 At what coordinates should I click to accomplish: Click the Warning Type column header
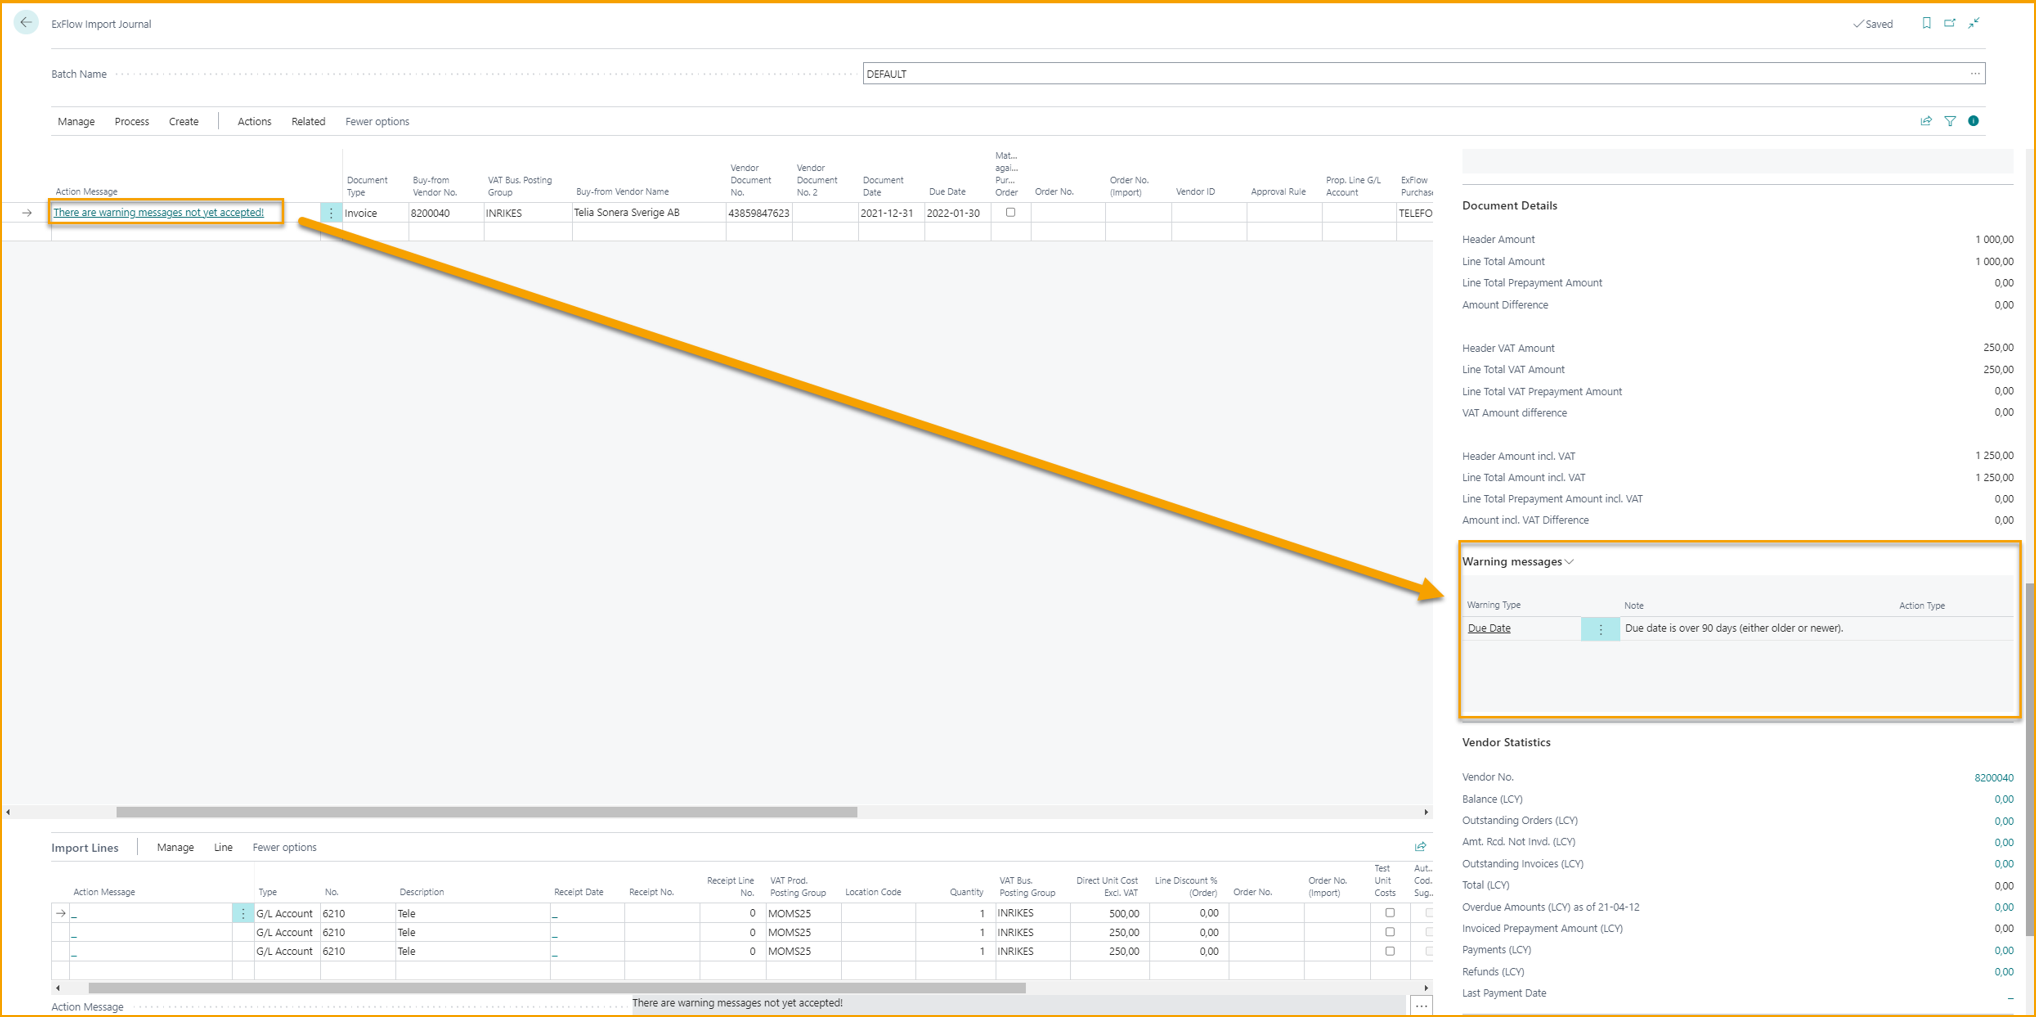point(1493,606)
